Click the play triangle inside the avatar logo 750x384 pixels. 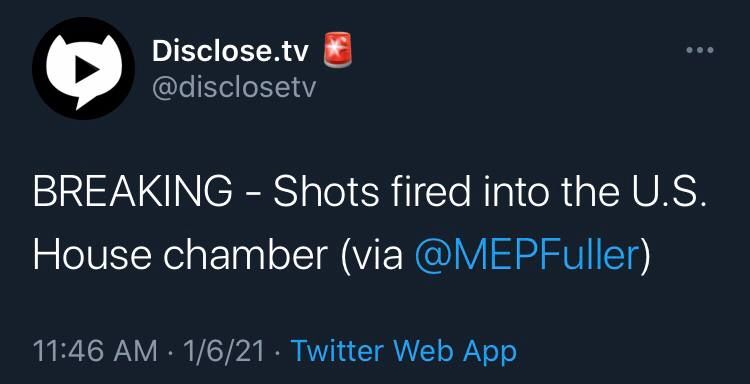coord(87,71)
